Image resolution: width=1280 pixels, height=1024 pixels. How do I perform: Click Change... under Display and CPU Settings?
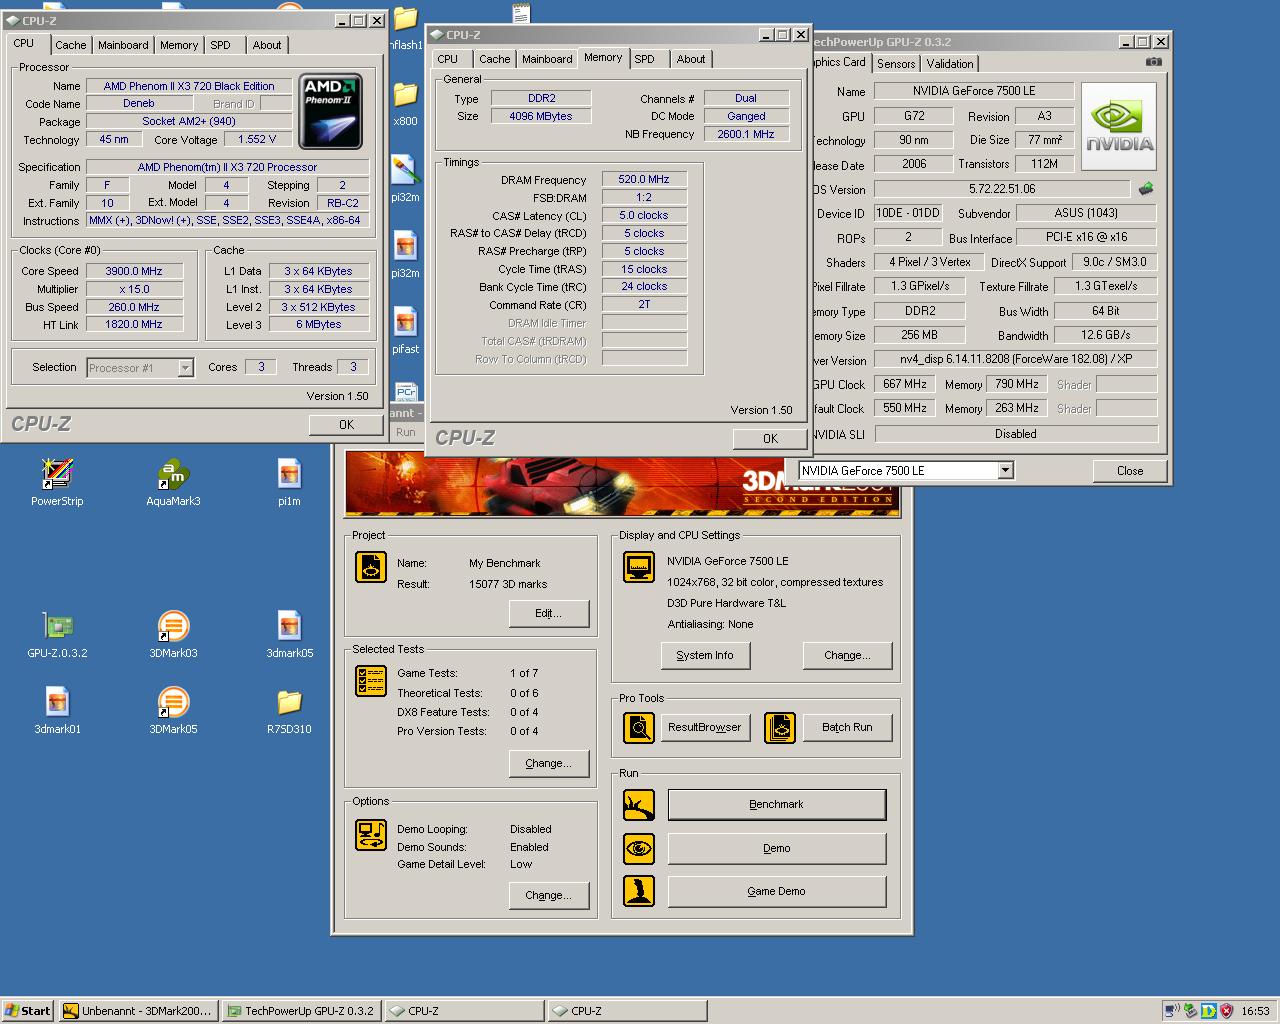tap(847, 655)
